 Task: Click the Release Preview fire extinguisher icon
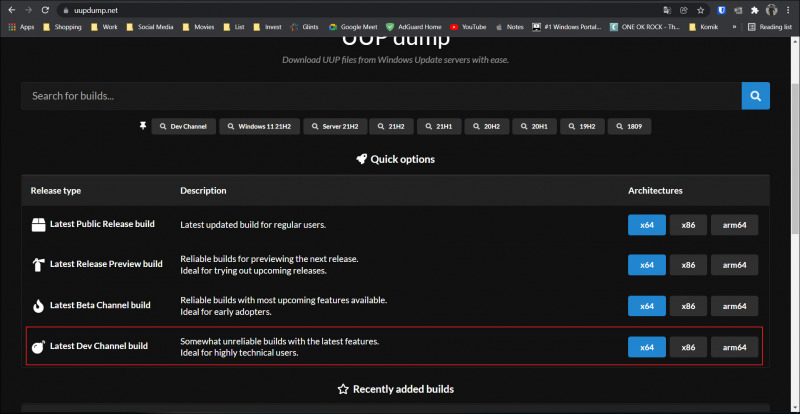38,264
